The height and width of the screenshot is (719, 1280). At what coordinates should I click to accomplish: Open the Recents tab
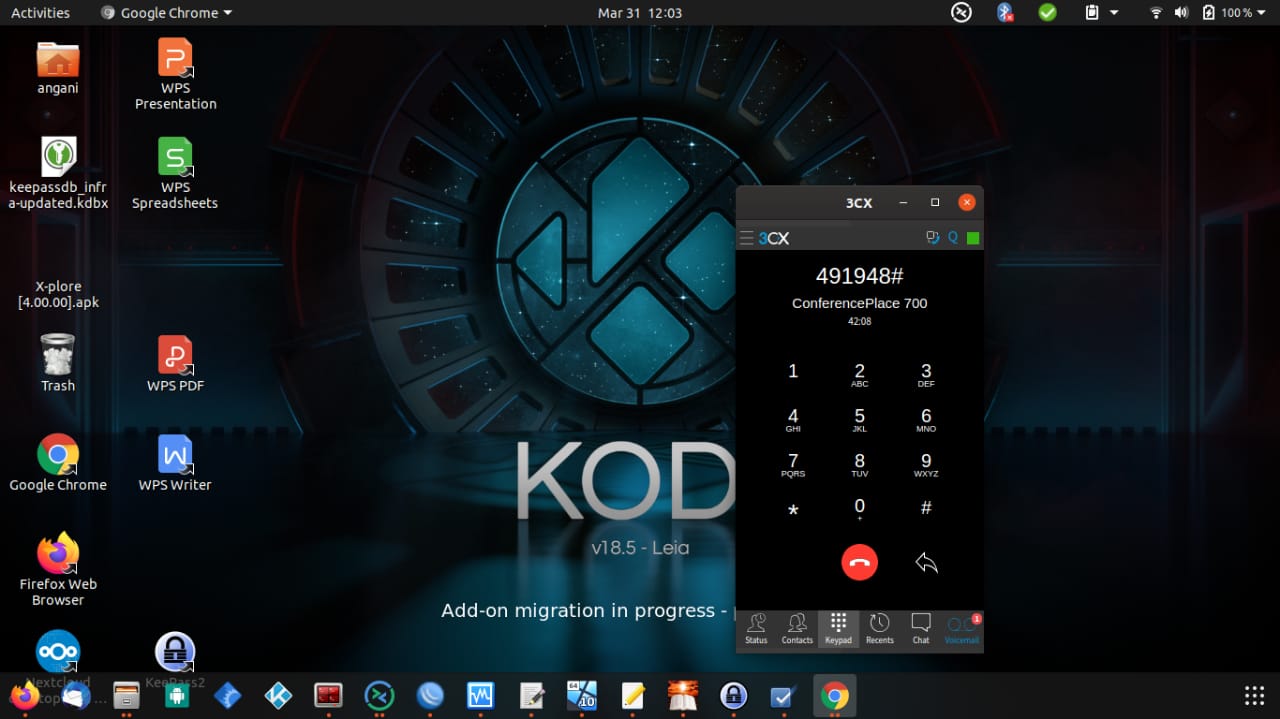[x=879, y=629]
